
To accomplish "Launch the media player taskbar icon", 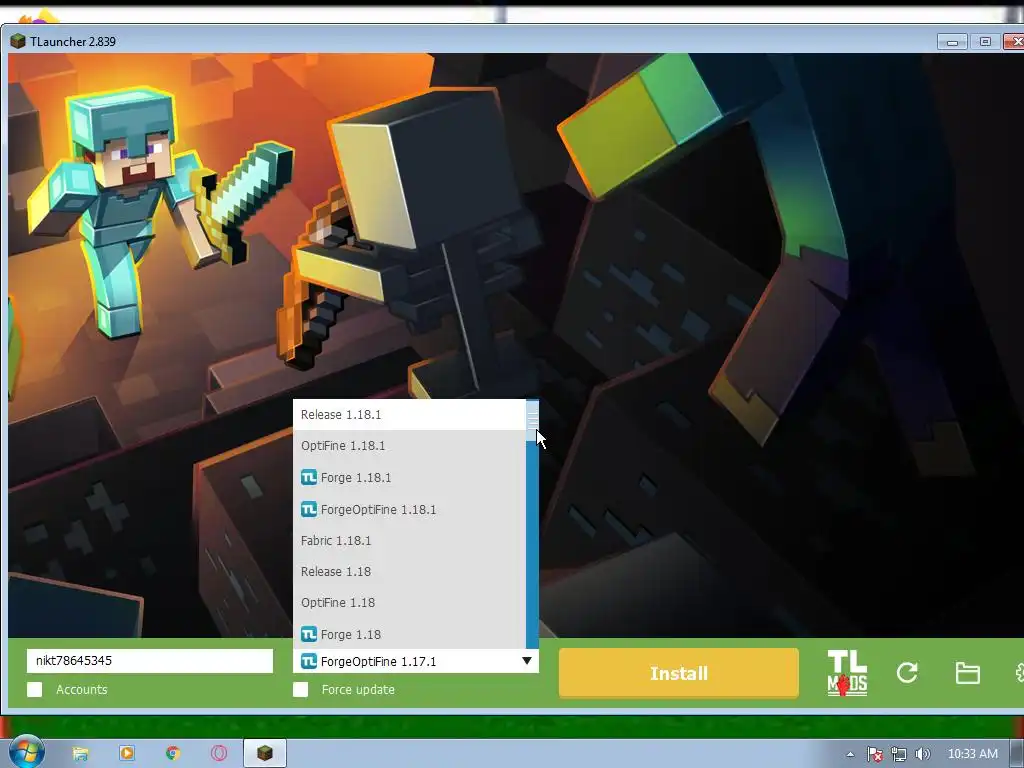I will (x=127, y=754).
